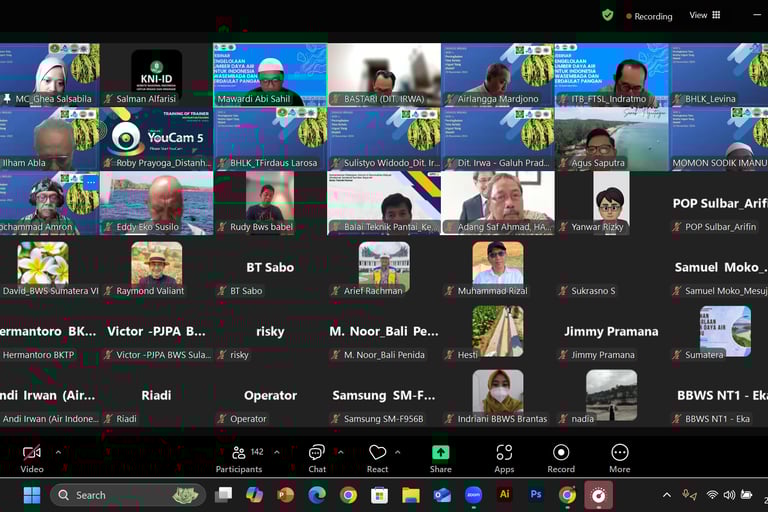Viewport: 768px width, 512px height.
Task: Select Arief Rachman's profile picture
Action: tap(384, 265)
